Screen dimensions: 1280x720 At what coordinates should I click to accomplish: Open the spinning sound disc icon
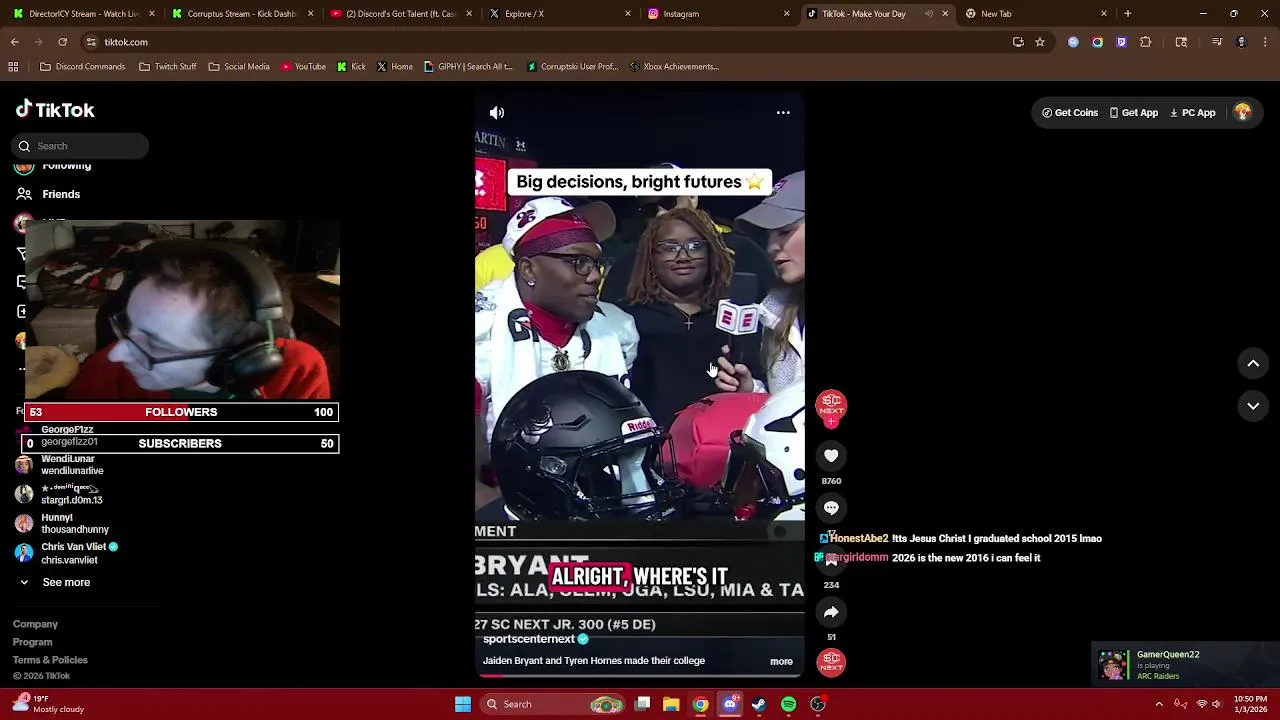coord(831,662)
